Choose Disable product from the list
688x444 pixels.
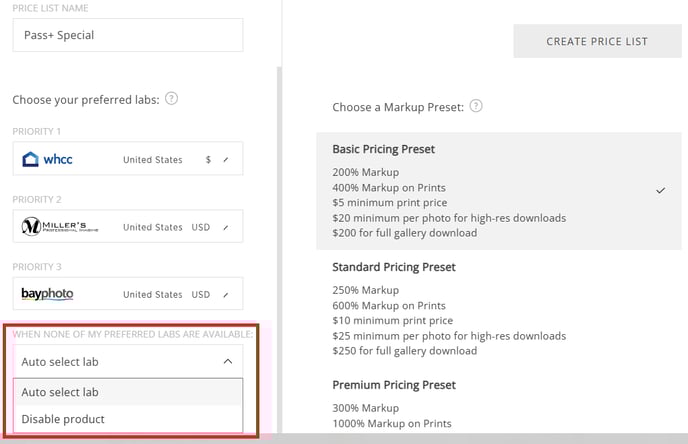coord(128,419)
